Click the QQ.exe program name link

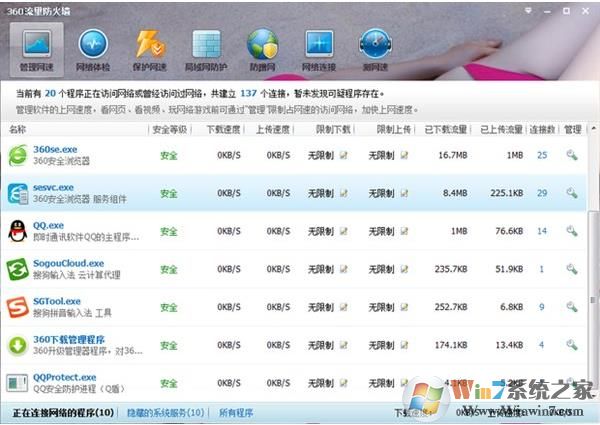49,225
